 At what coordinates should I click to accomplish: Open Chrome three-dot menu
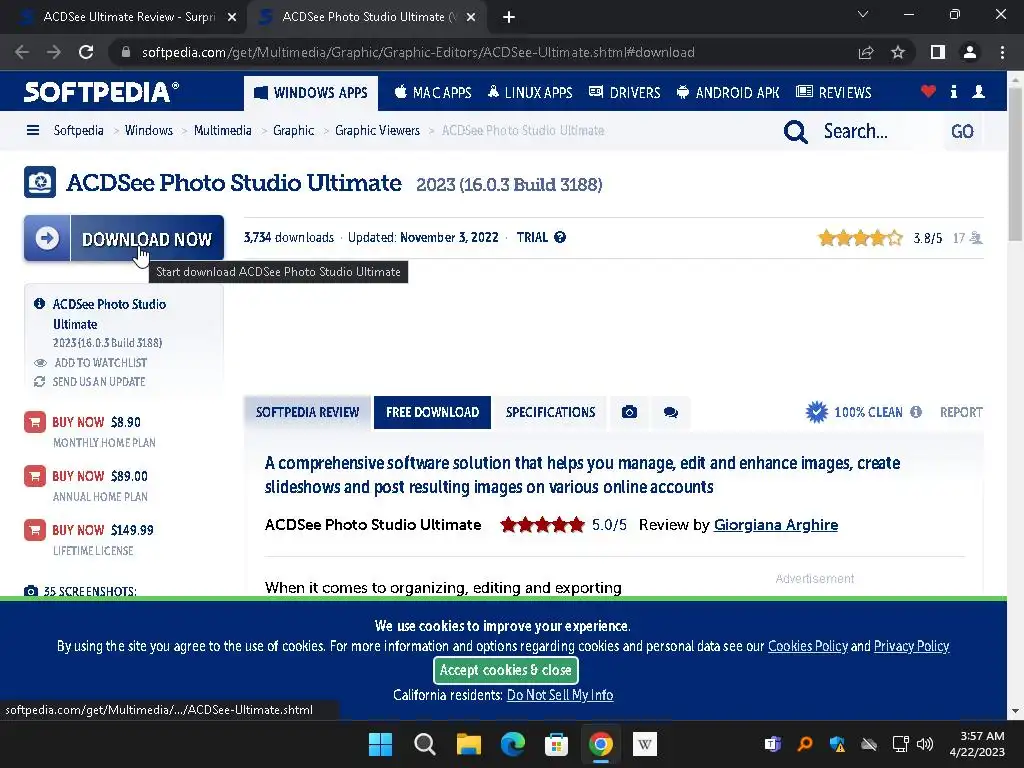(1002, 52)
